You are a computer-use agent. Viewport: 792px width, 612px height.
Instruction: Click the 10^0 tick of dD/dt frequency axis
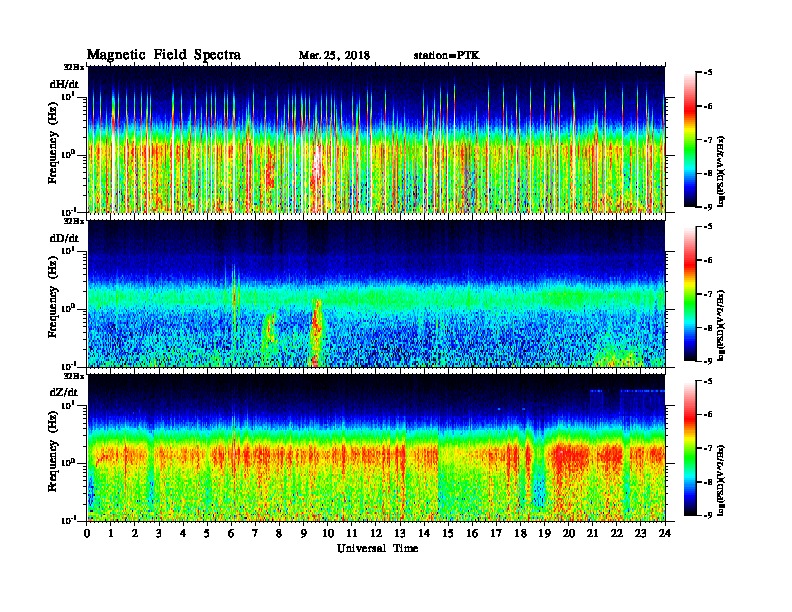68,309
